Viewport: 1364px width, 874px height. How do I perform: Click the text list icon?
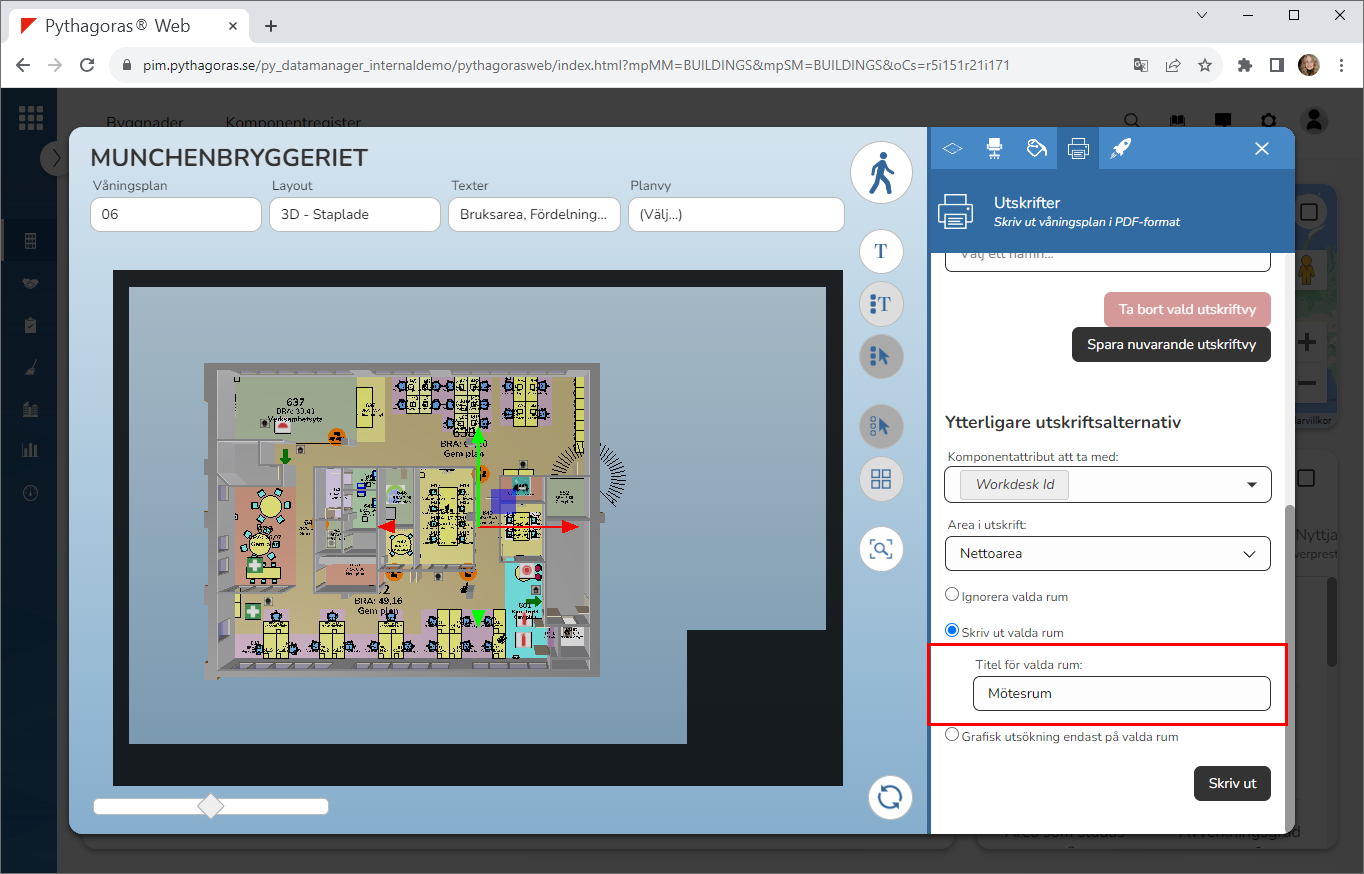tap(881, 303)
